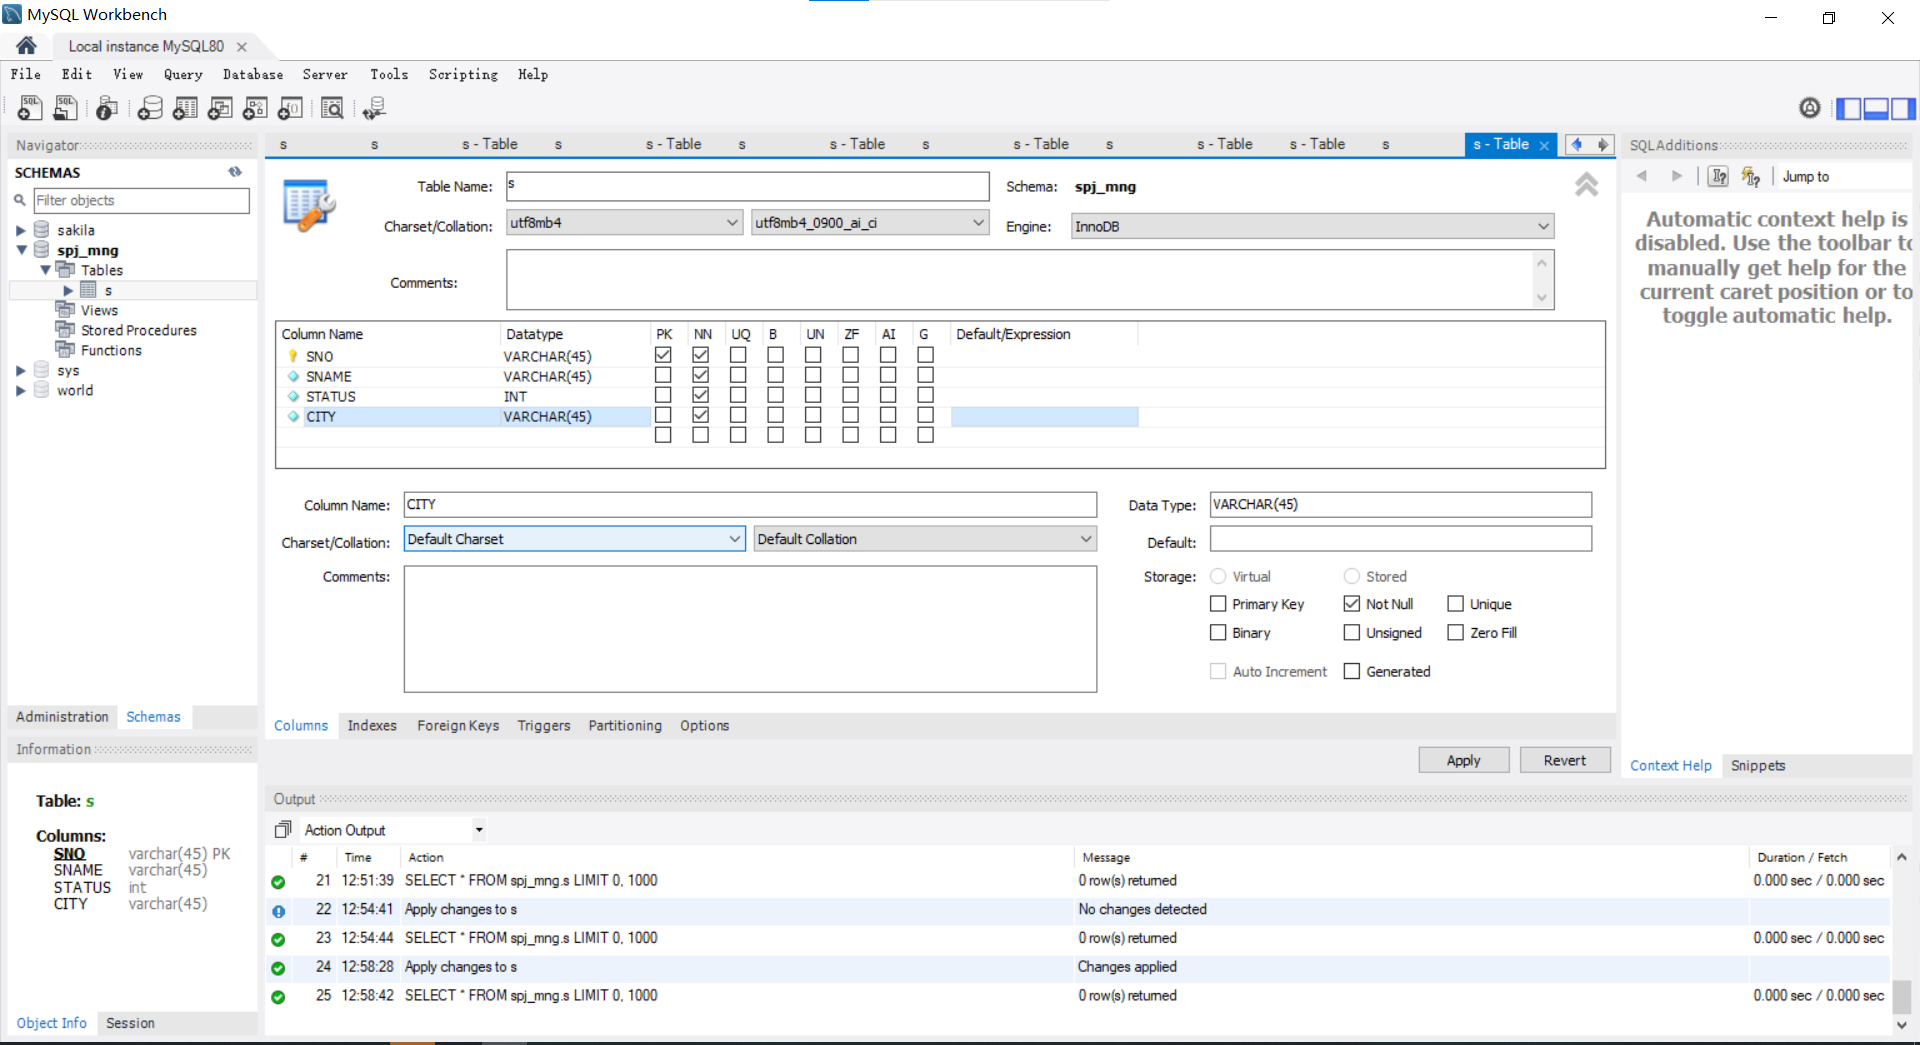This screenshot has width=1920, height=1045.
Task: Toggle the AI checkbox for STATUS row
Action: pyautogui.click(x=888, y=395)
